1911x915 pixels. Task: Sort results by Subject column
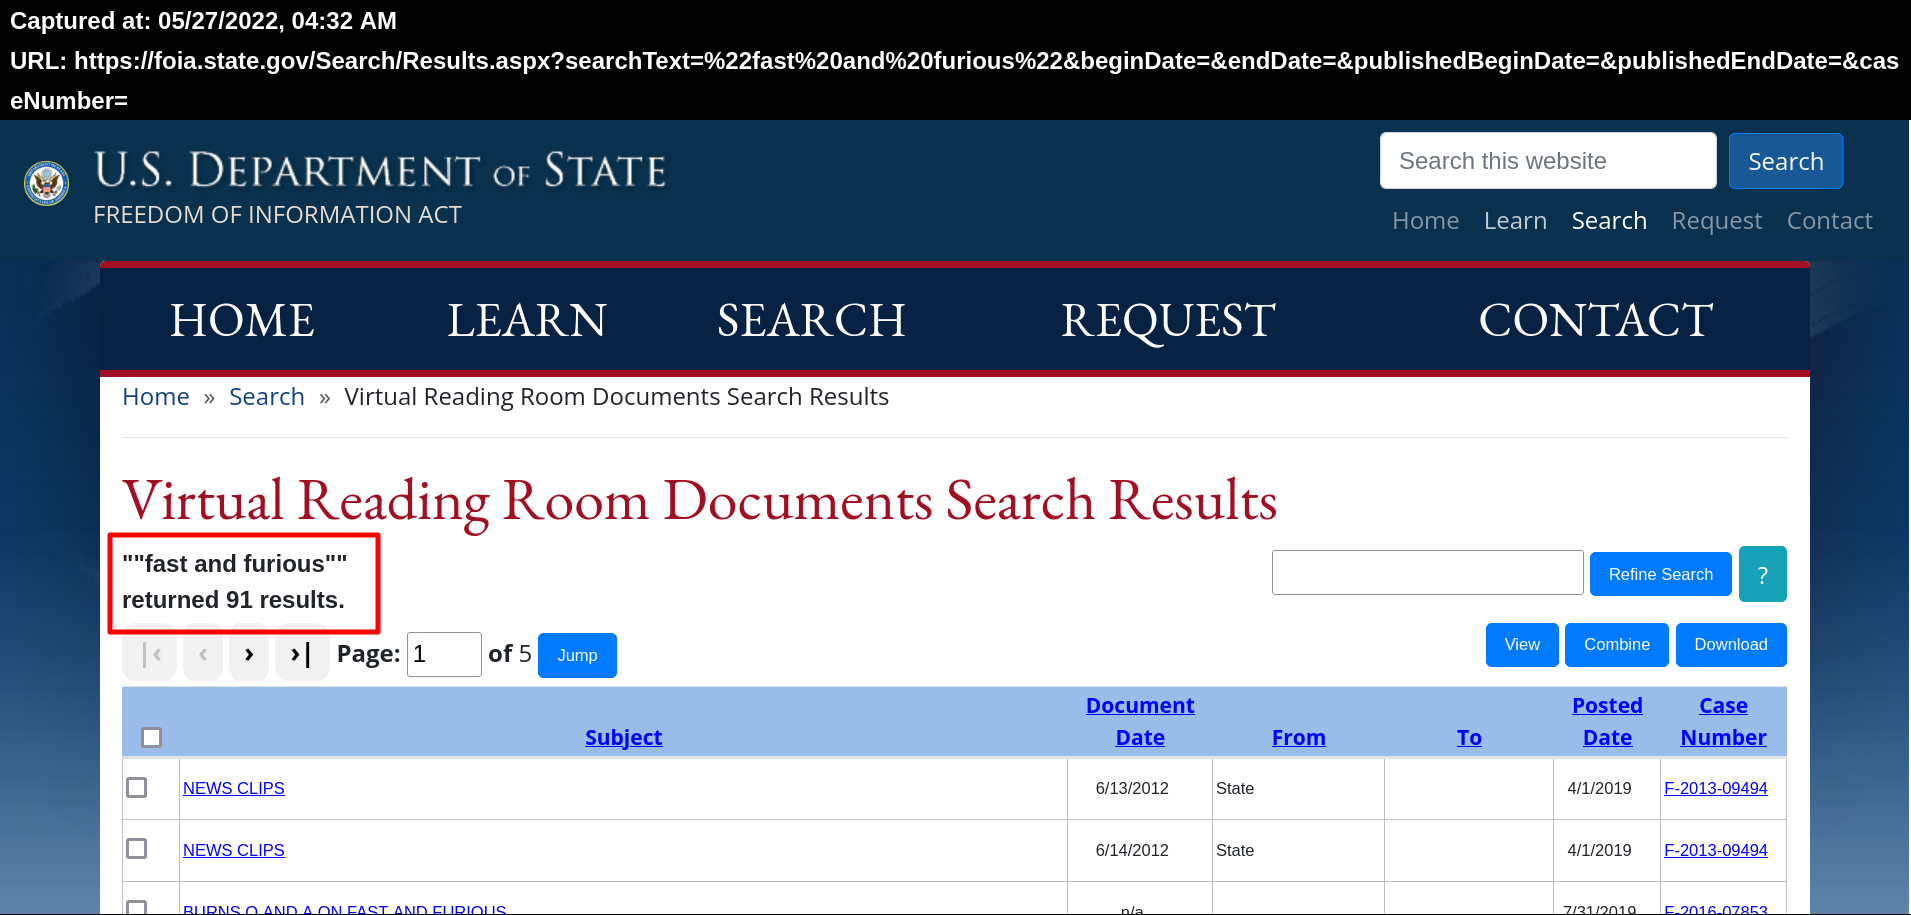coord(624,738)
